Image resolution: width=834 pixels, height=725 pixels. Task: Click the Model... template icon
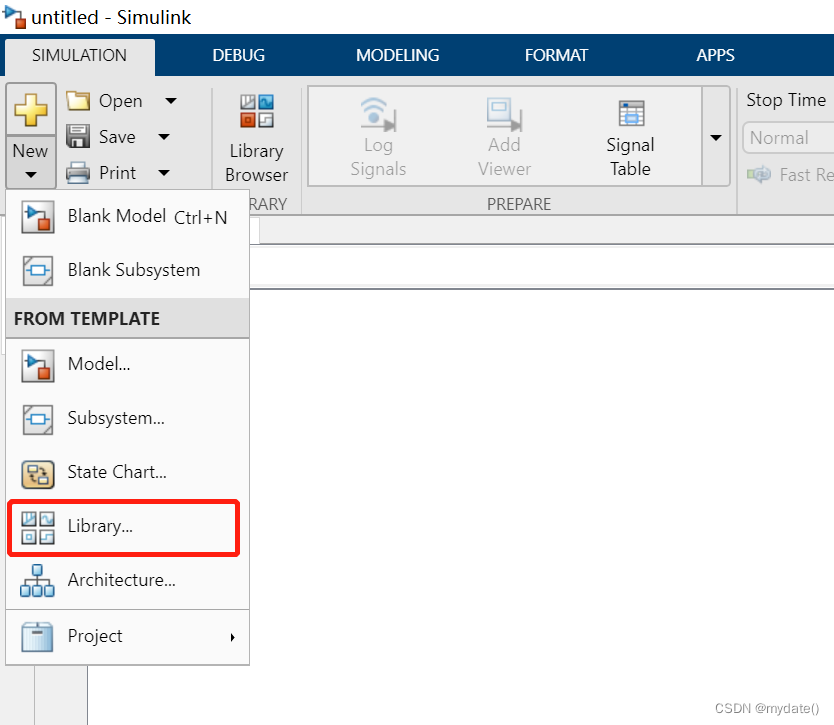pos(38,365)
